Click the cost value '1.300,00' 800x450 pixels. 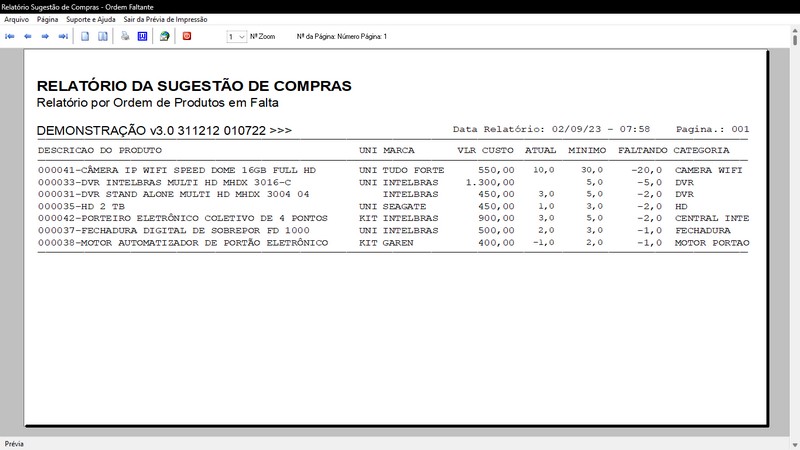(x=490, y=182)
